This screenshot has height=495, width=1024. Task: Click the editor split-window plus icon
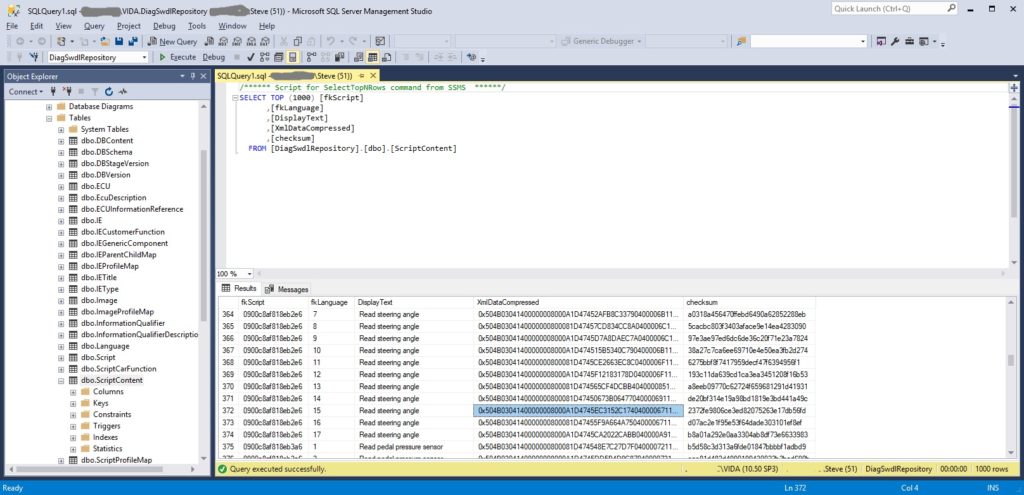(1014, 88)
